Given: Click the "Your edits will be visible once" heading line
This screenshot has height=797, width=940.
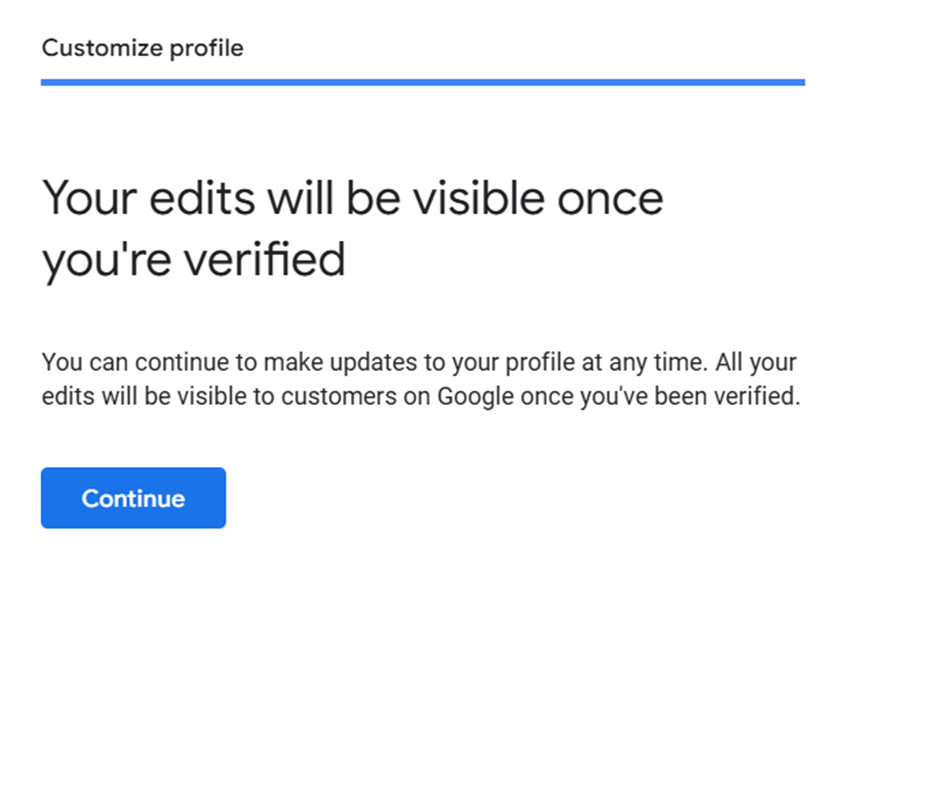Looking at the screenshot, I should (352, 198).
